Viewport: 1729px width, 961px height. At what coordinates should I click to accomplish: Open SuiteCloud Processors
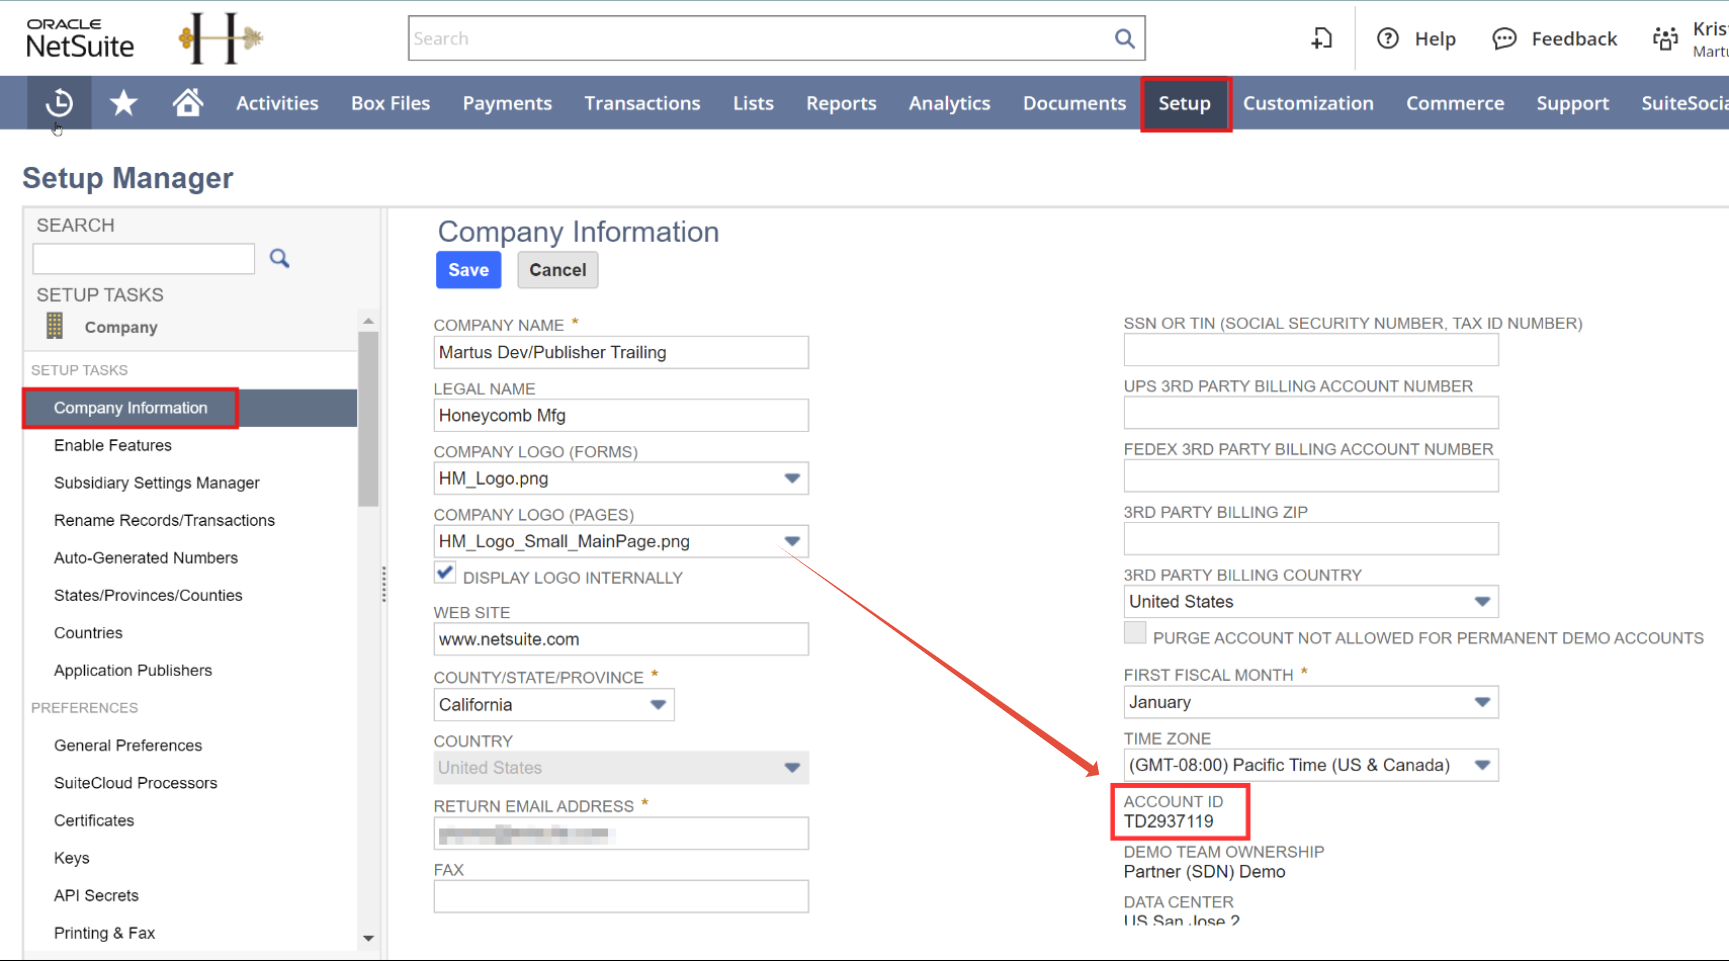pyautogui.click(x=135, y=783)
